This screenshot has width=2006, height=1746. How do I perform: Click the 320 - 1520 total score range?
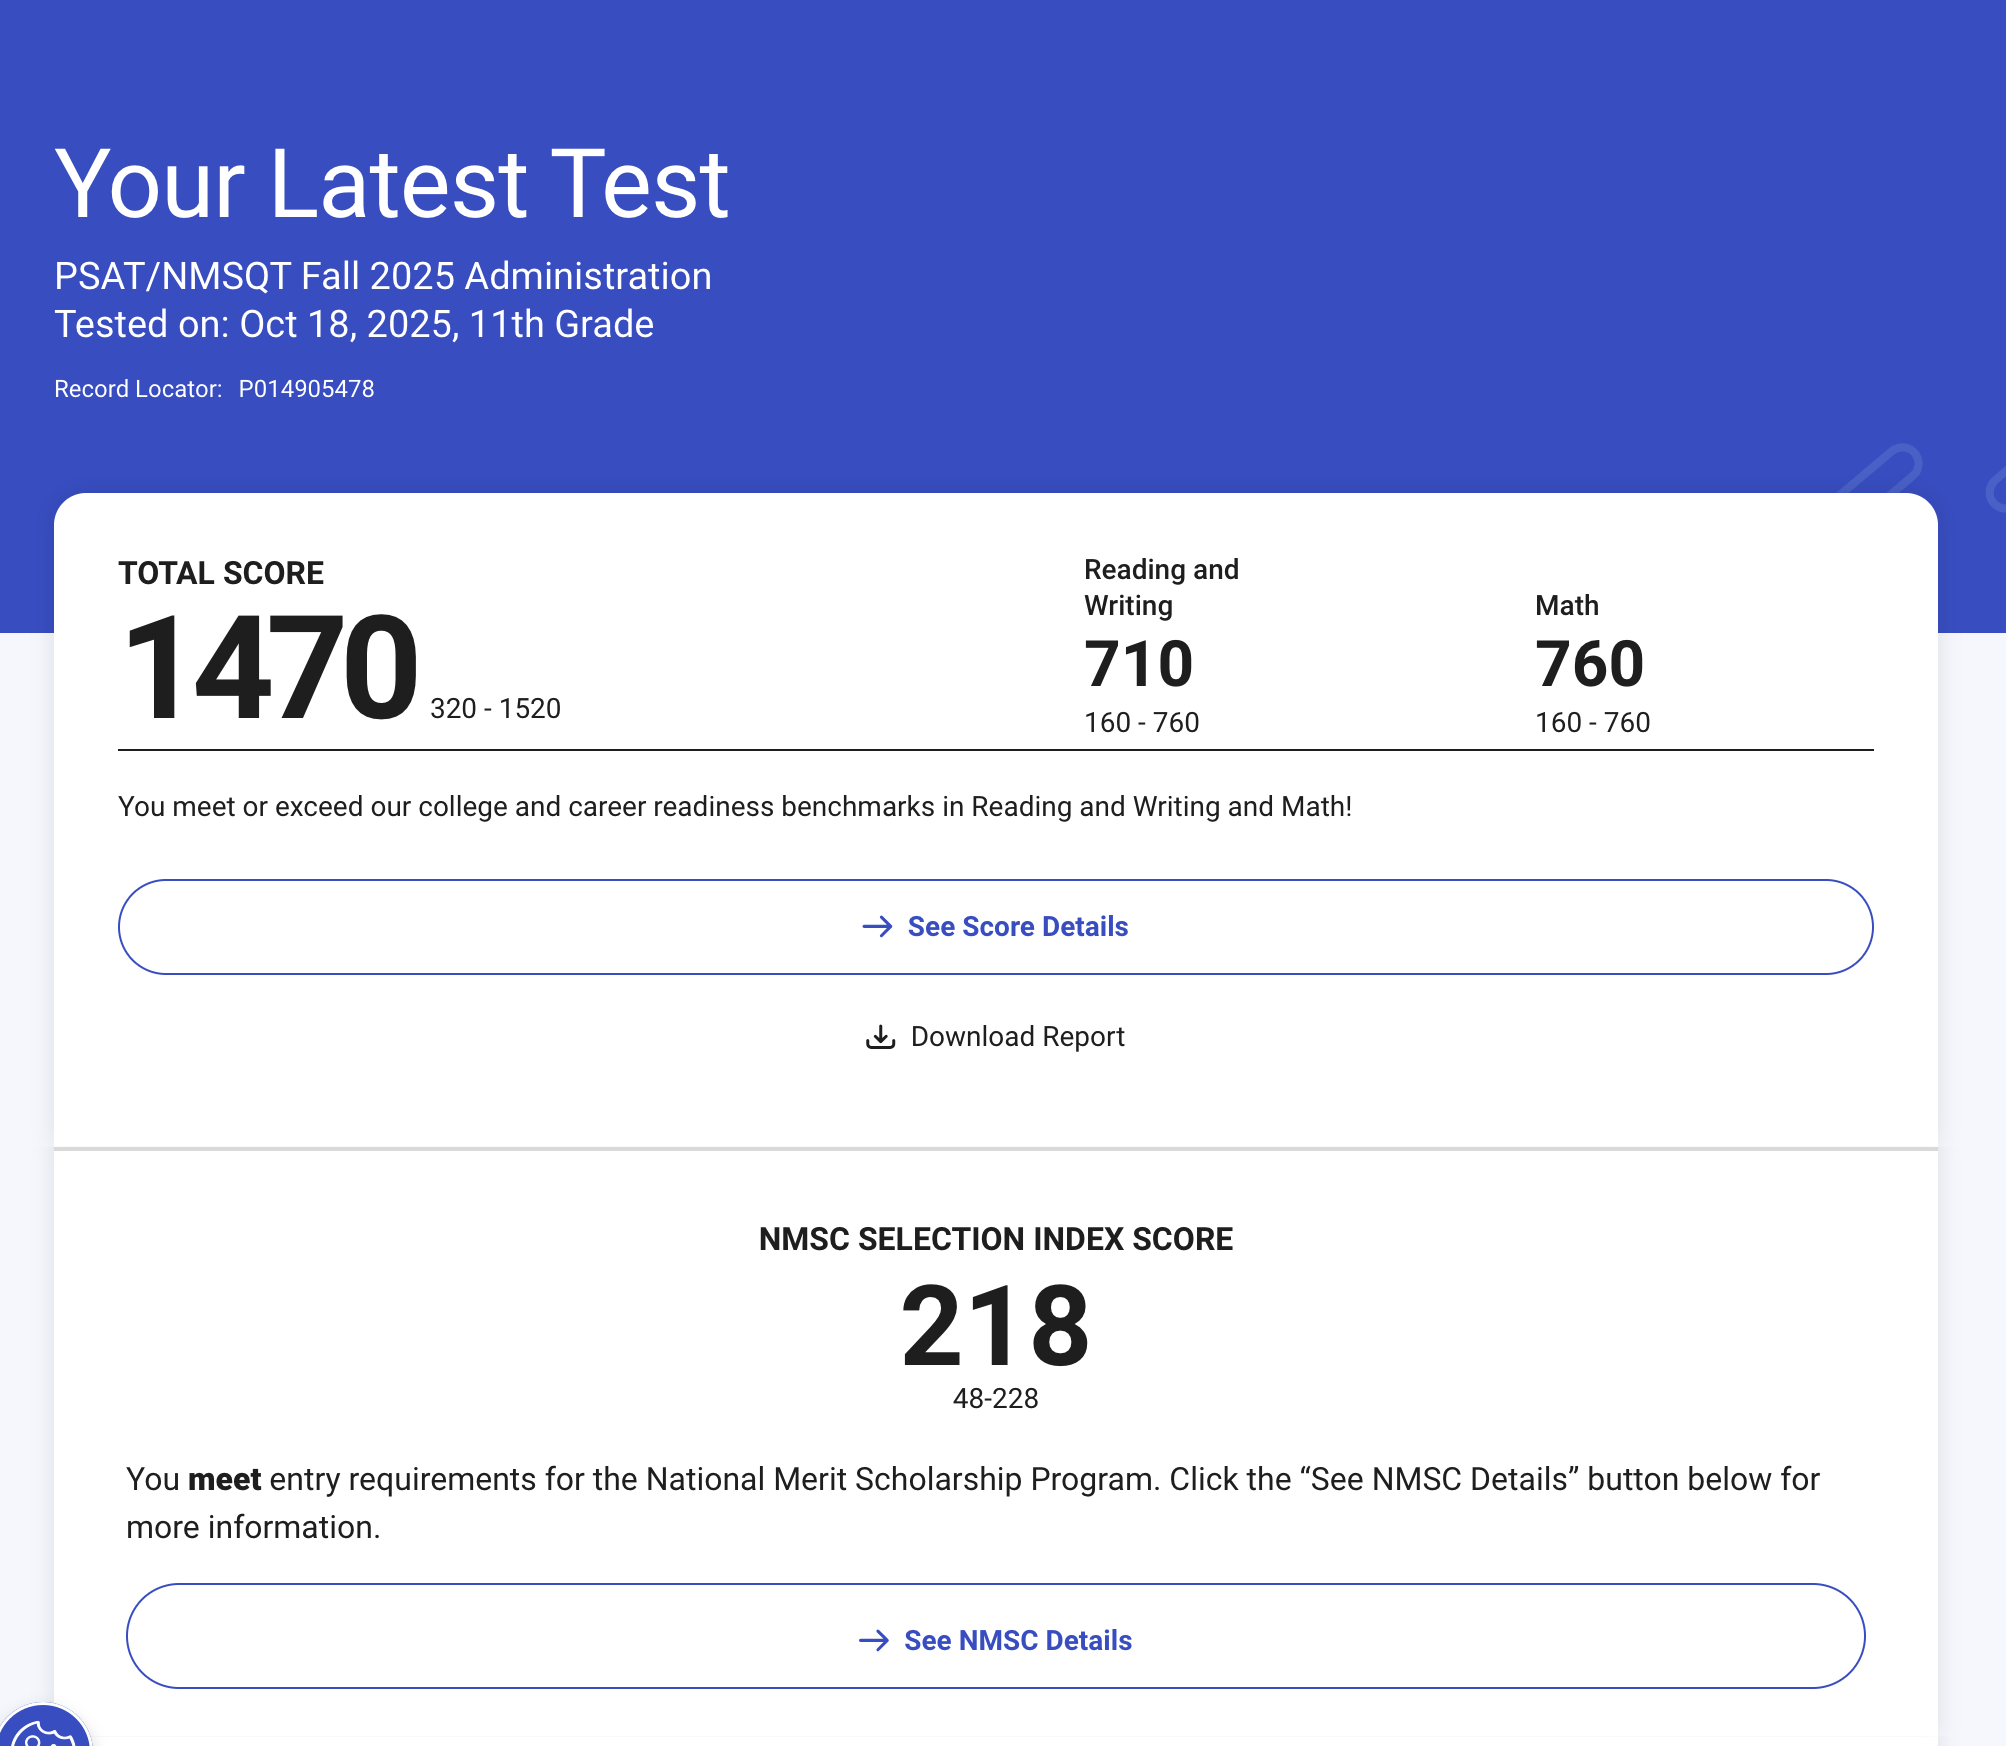pos(495,708)
